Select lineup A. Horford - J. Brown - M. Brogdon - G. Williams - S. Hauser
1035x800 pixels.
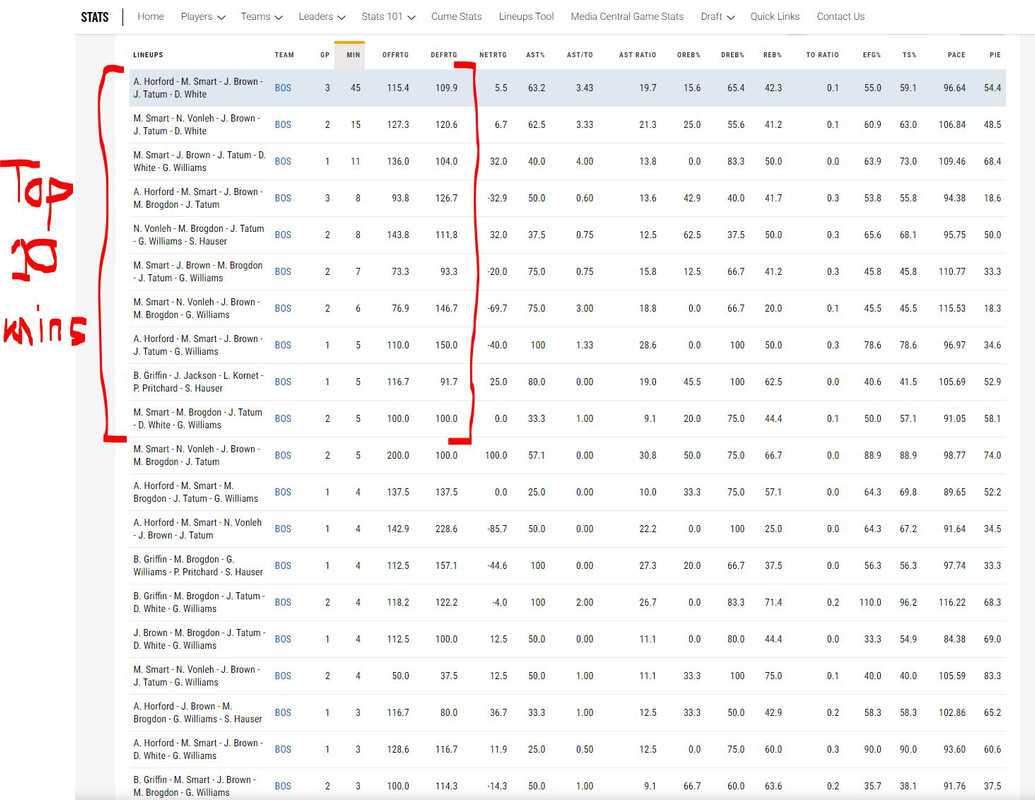click(x=198, y=713)
